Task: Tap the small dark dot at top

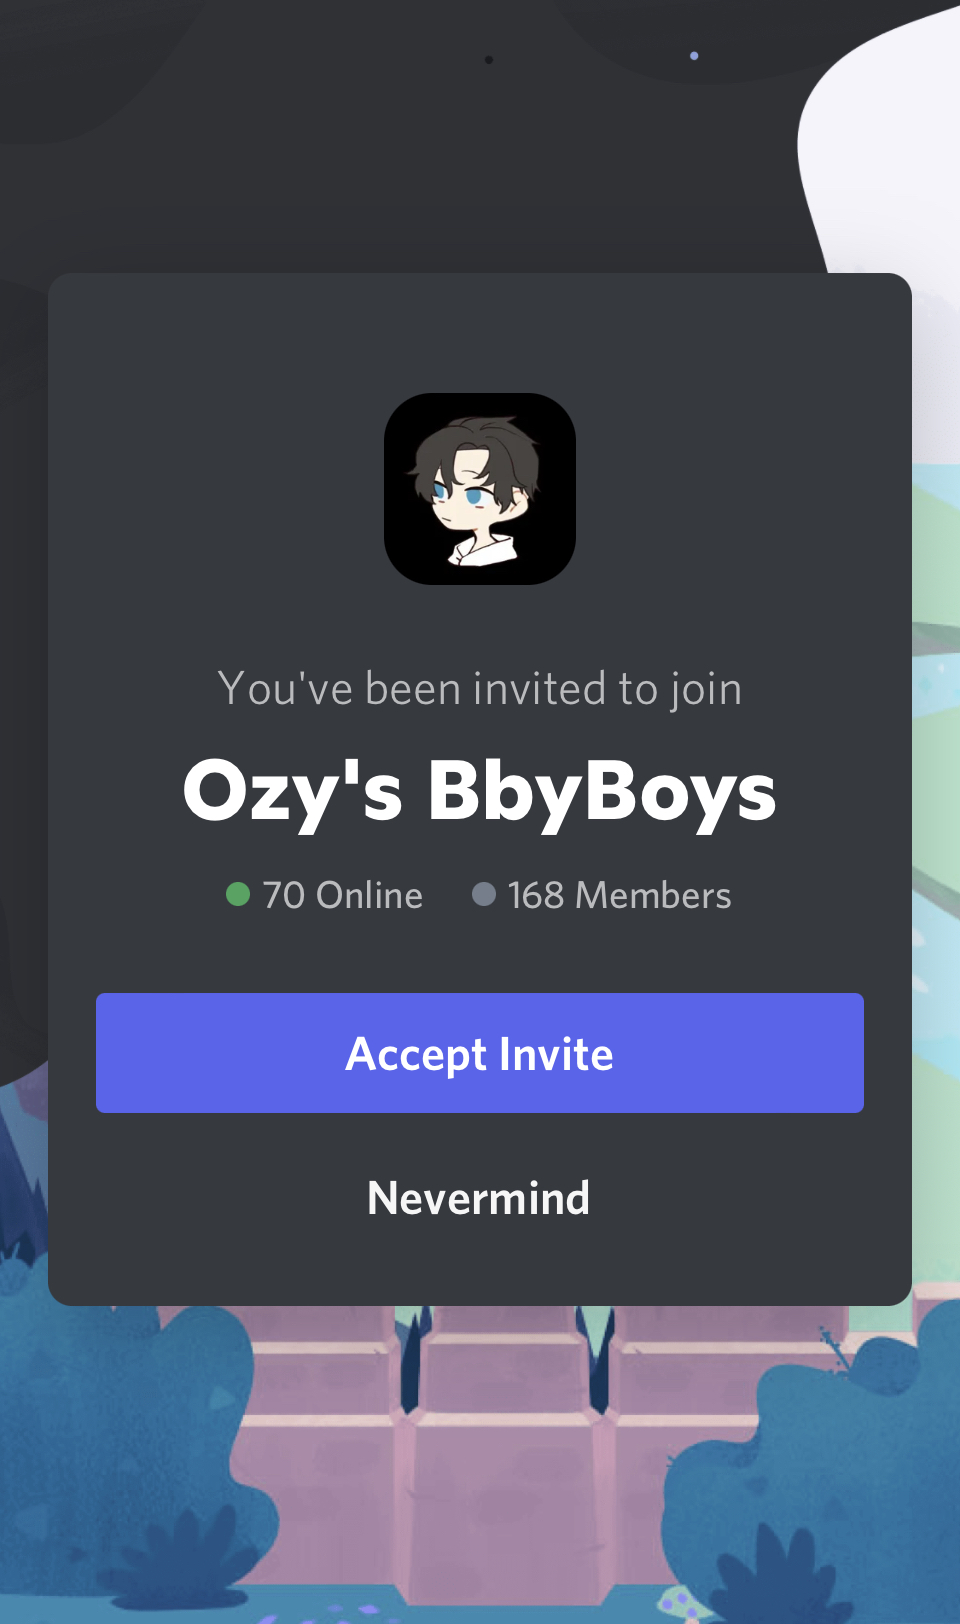Action: [x=489, y=60]
